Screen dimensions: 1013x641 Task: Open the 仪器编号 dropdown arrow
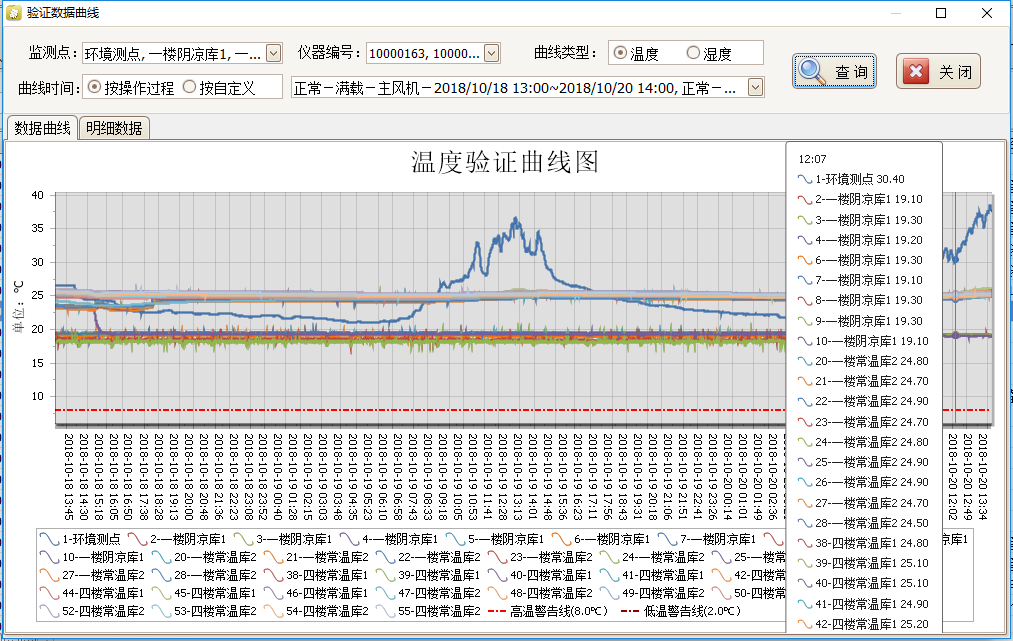tap(492, 53)
